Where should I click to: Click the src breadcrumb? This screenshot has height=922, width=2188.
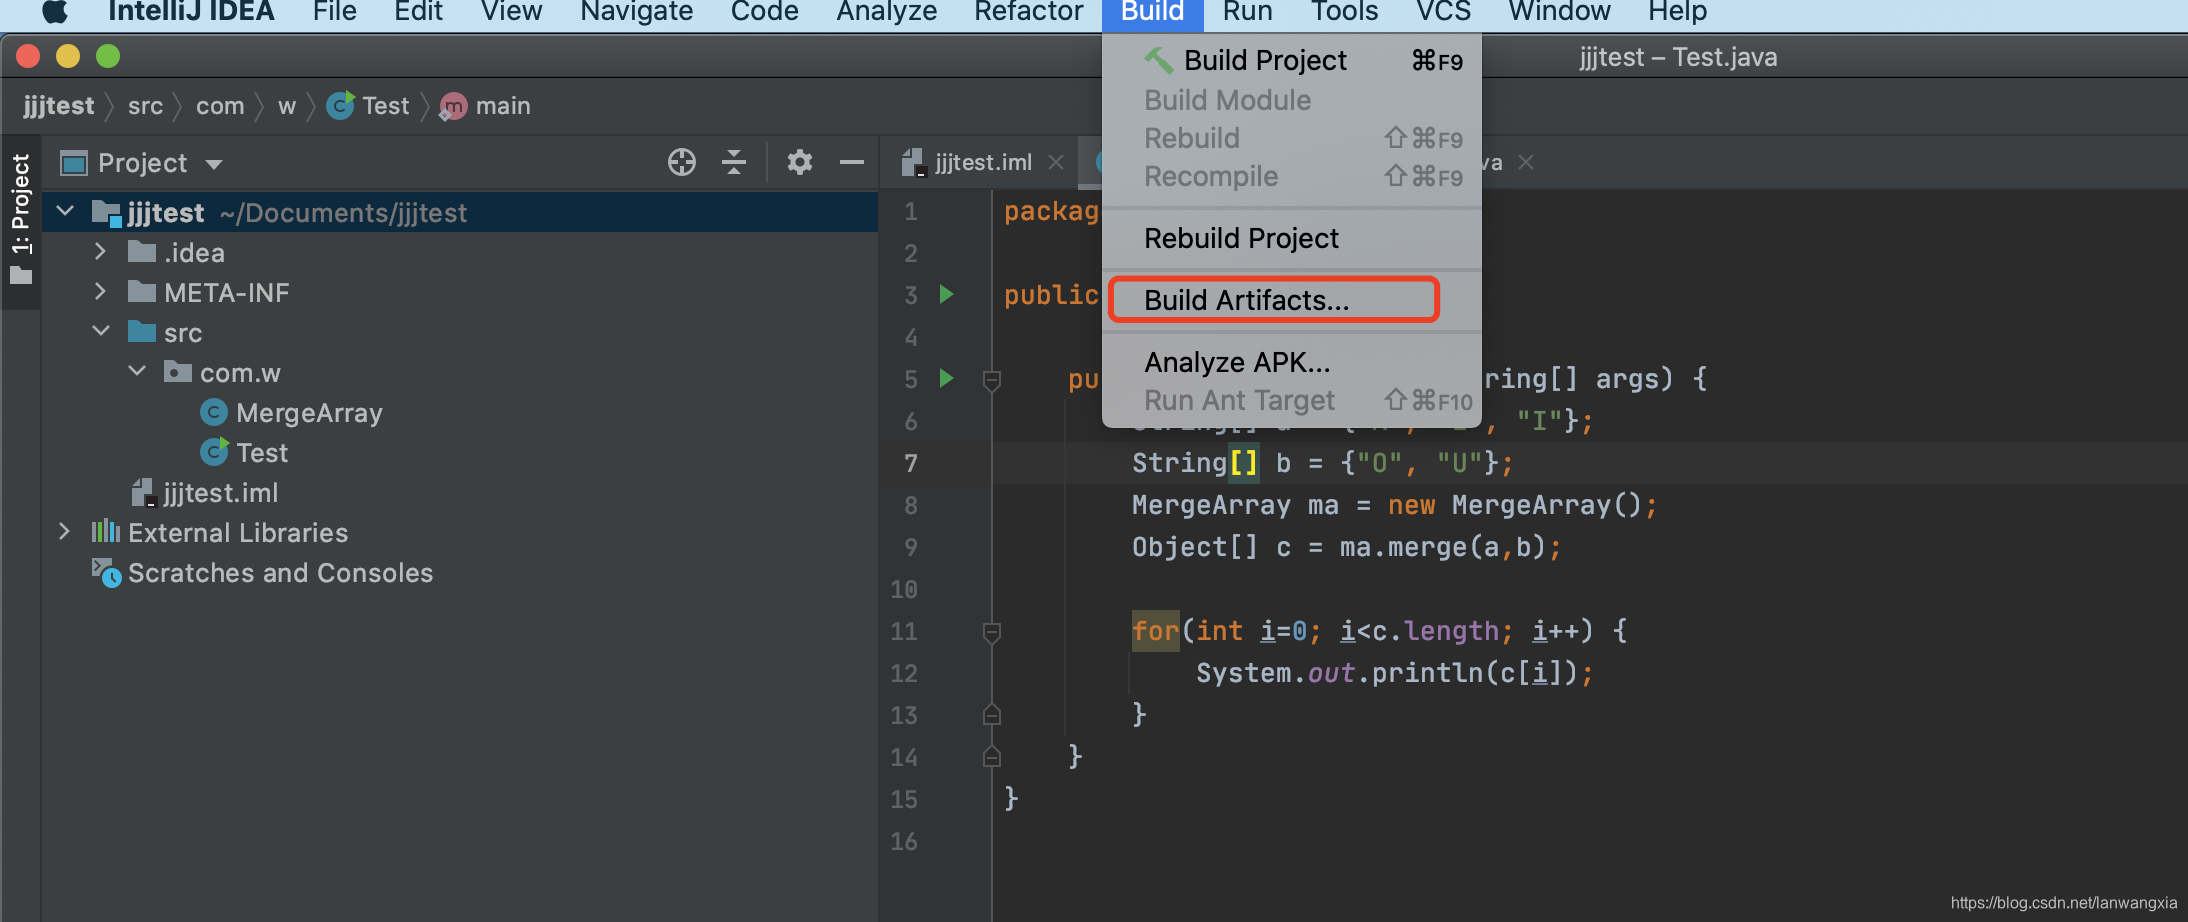pyautogui.click(x=145, y=106)
